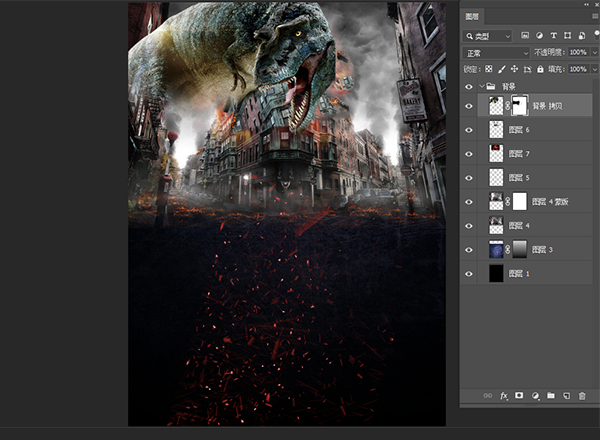Collapse the 背景 group with its arrow

(x=481, y=87)
